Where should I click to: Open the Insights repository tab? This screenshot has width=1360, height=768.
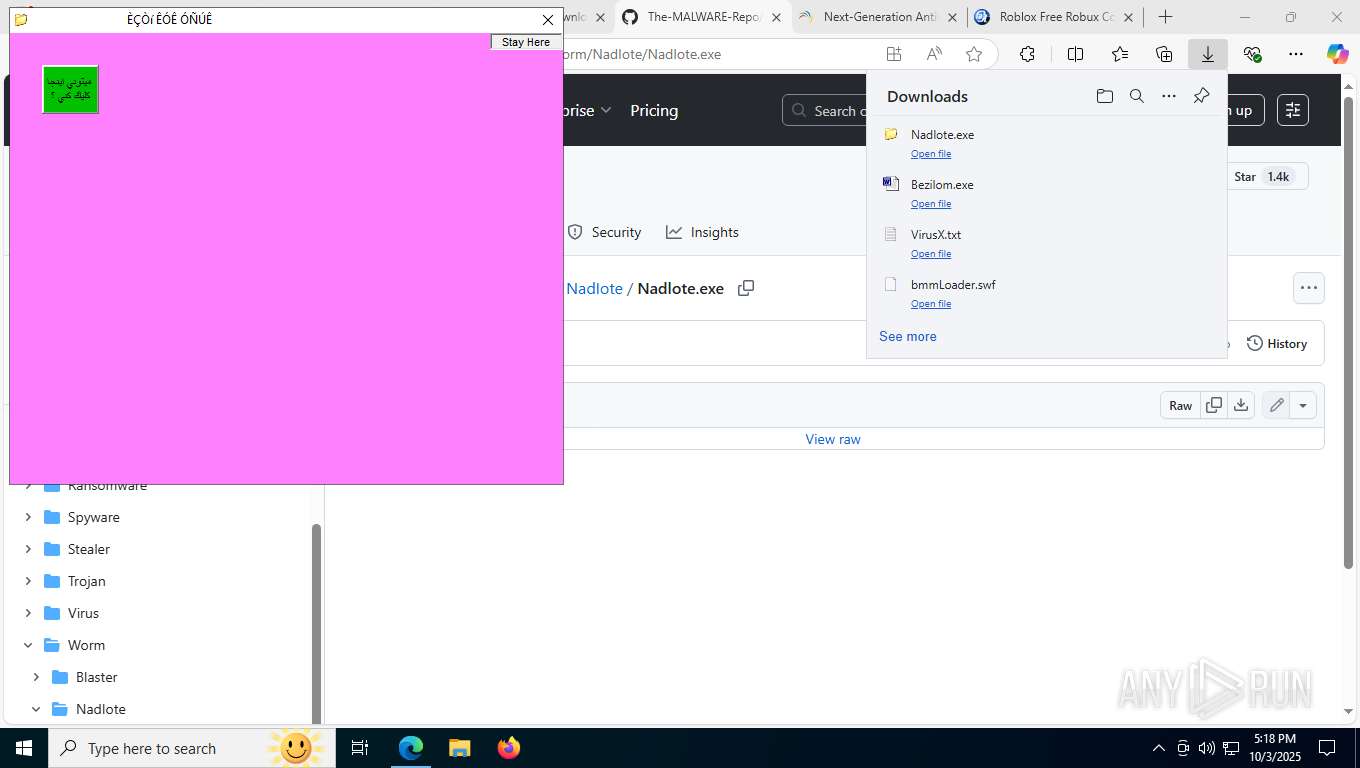pos(703,232)
